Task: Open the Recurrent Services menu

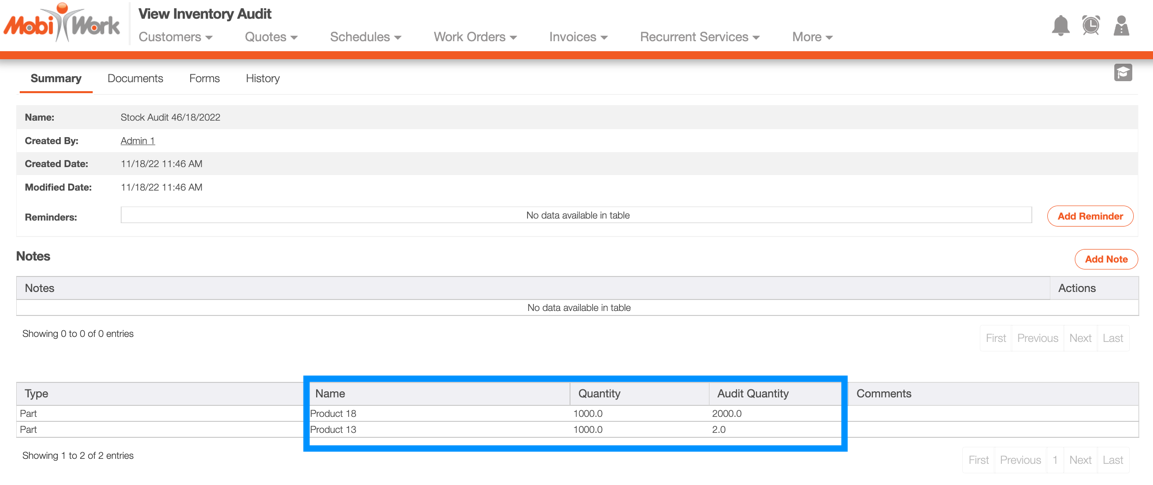Action: [699, 37]
